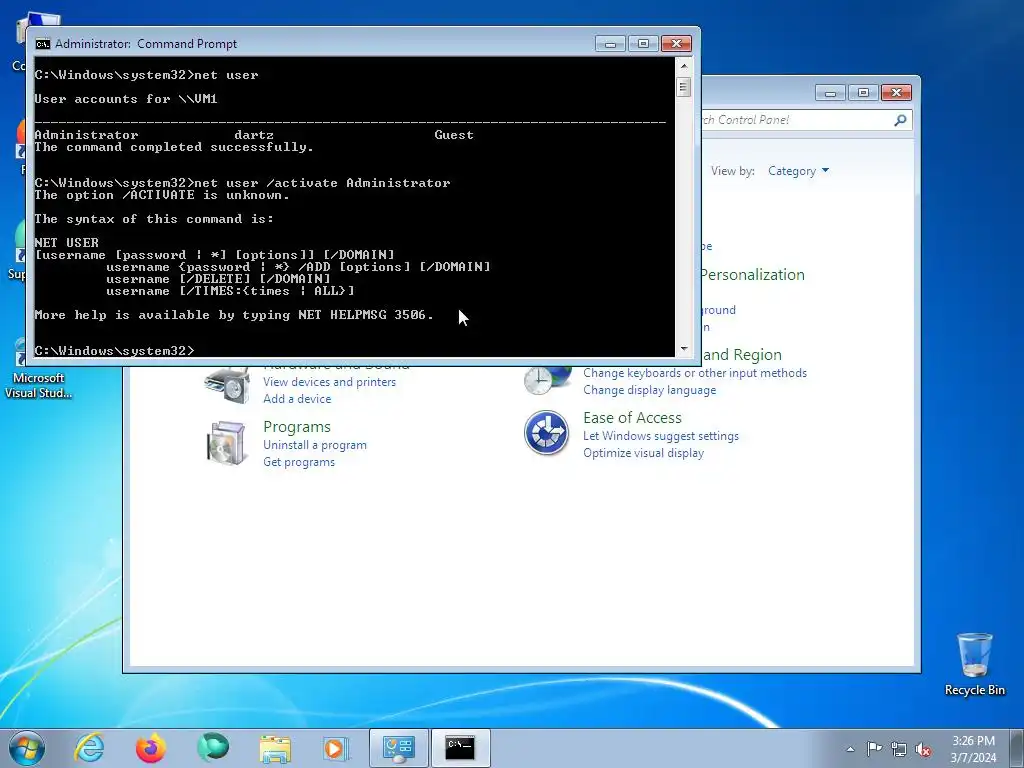The width and height of the screenshot is (1024, 768).
Task: Open the green globe browser taskbar icon
Action: click(x=213, y=748)
